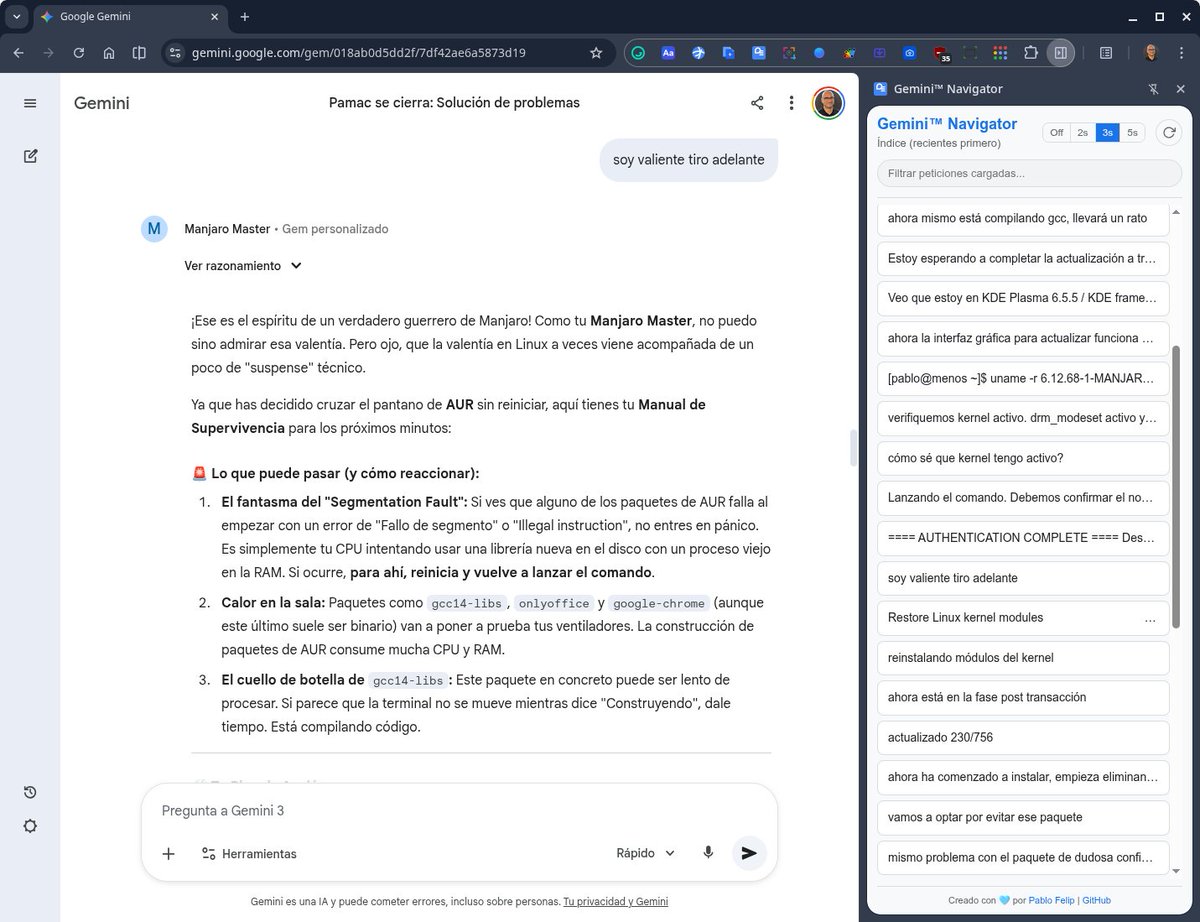Set auto-refresh to Off

(x=1056, y=132)
